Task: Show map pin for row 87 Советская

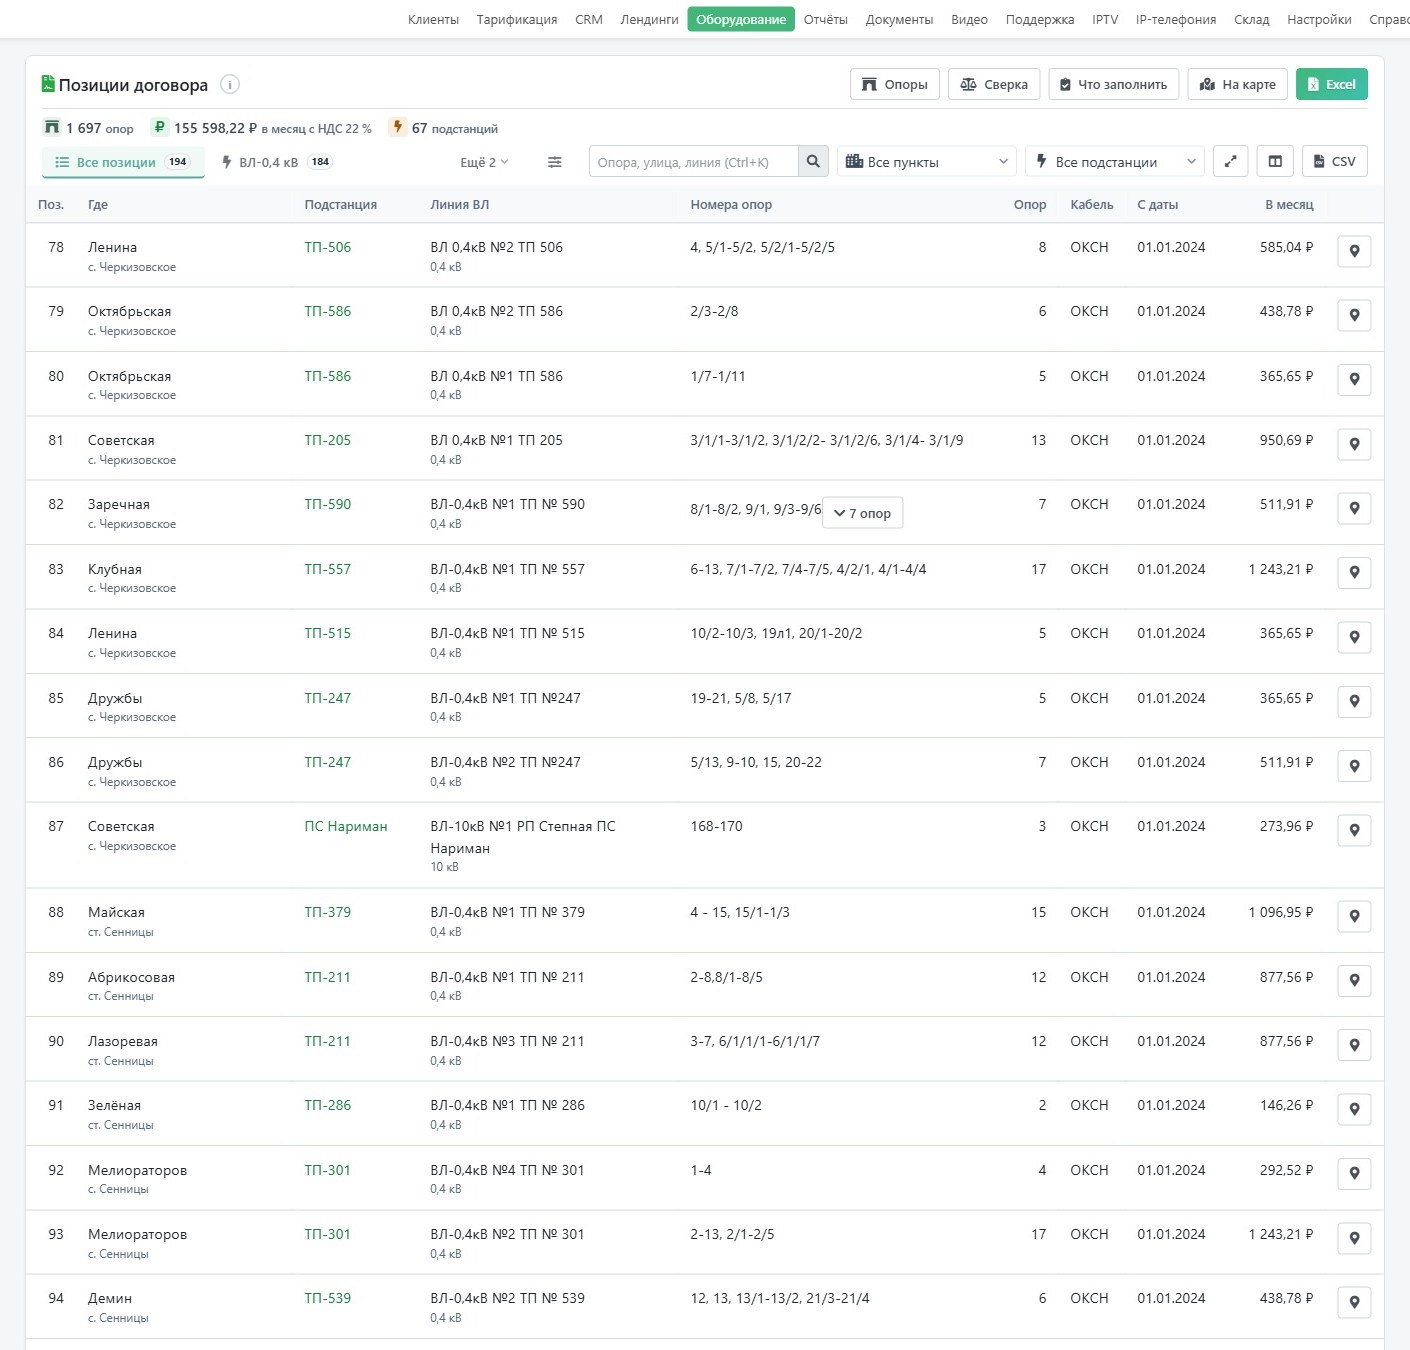Action: click(1354, 830)
